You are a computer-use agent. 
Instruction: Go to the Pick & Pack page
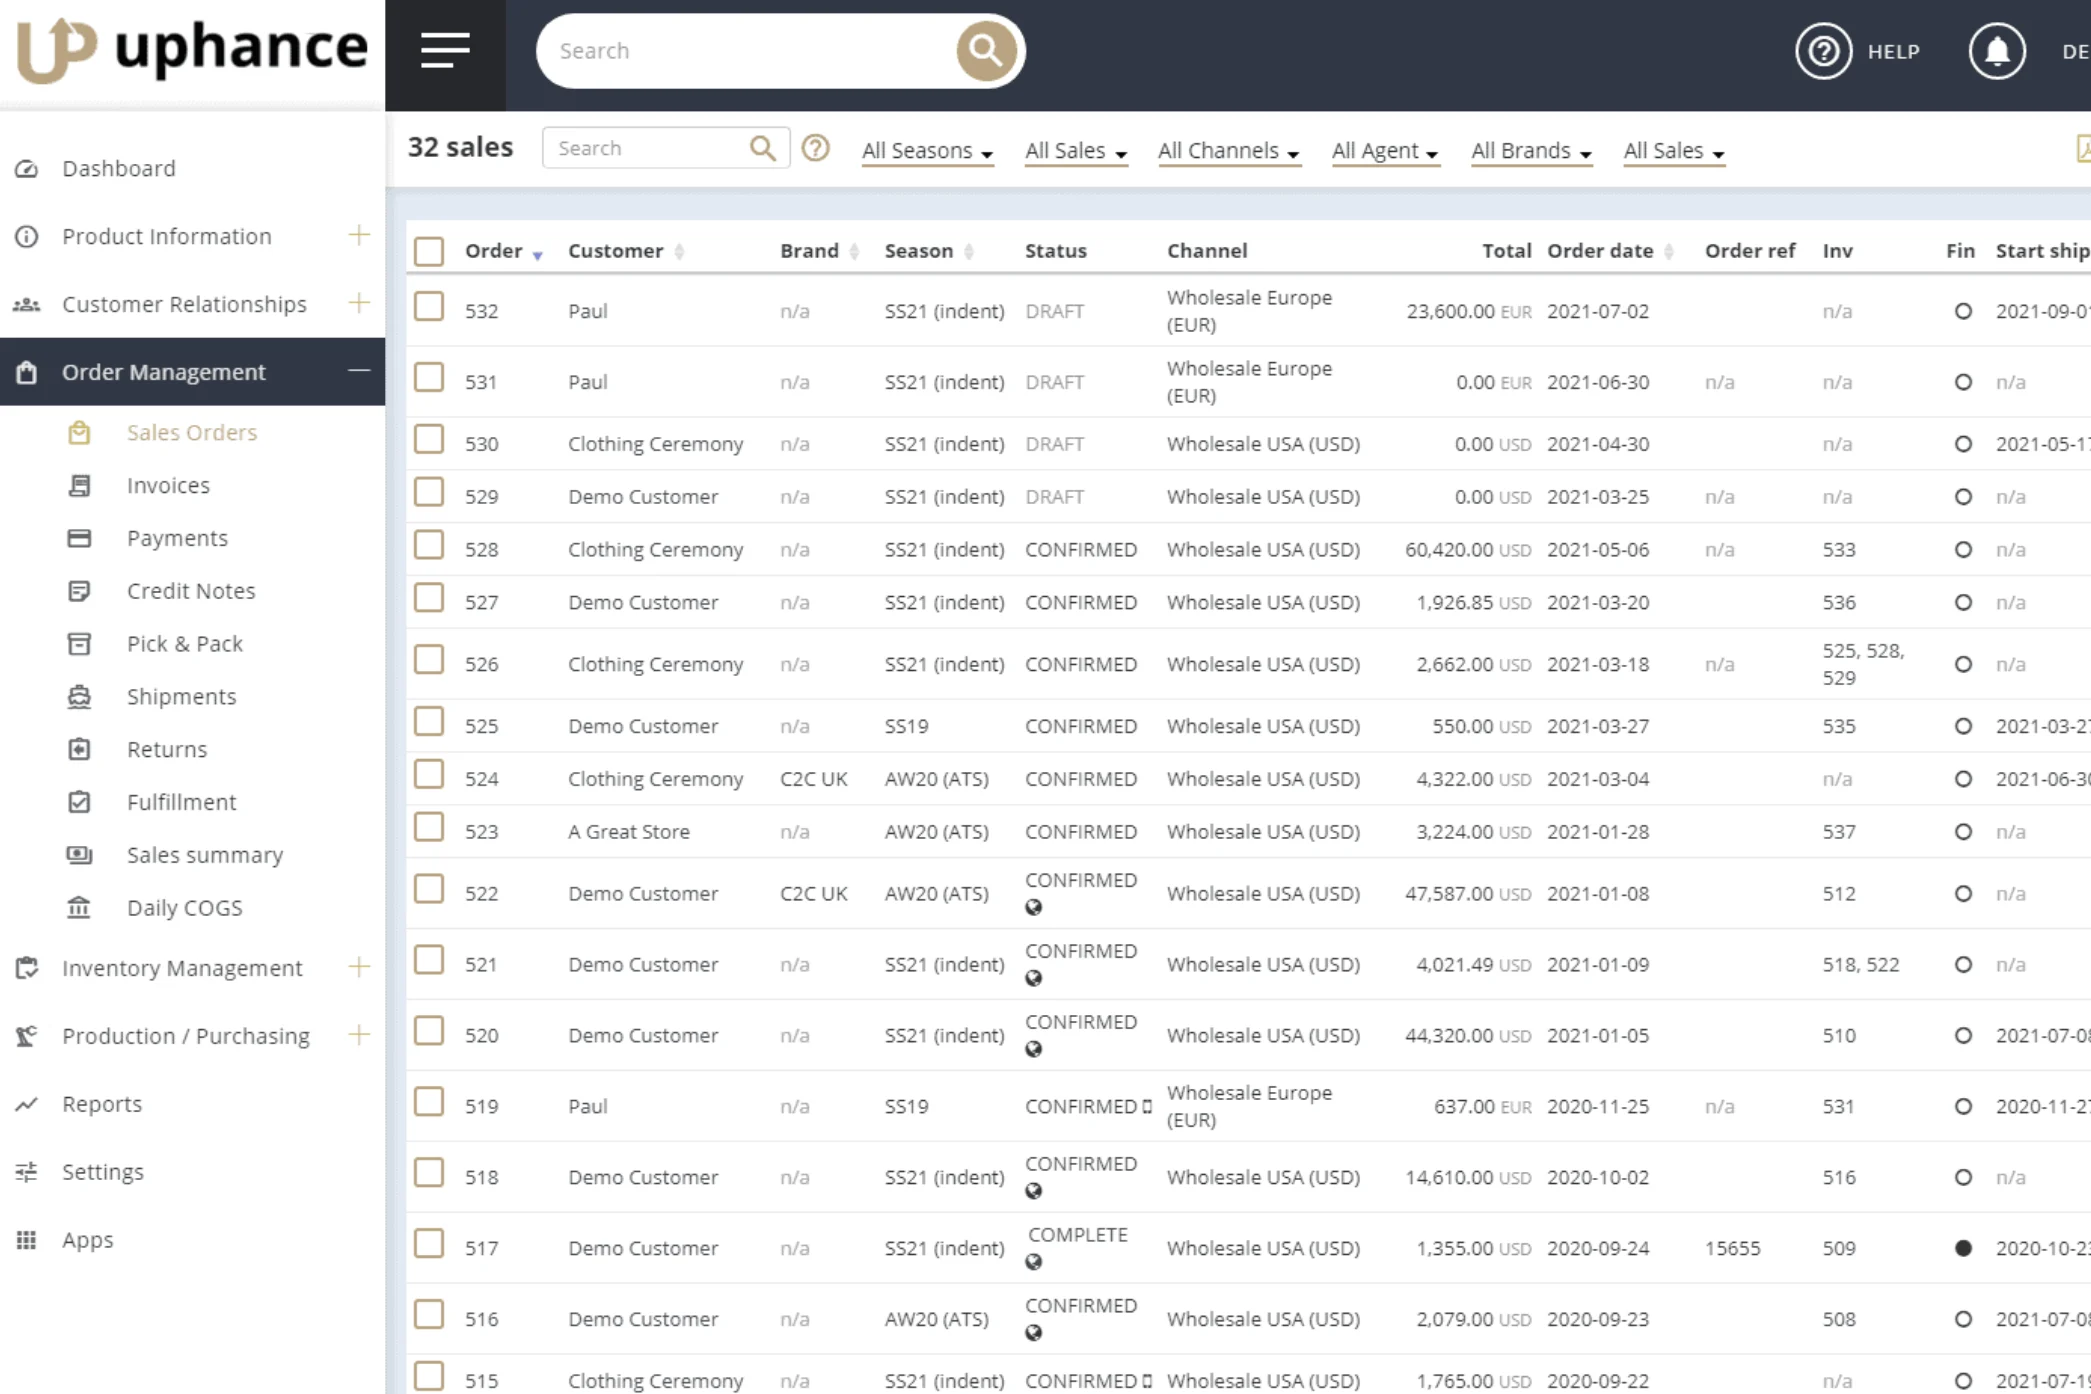[x=185, y=644]
